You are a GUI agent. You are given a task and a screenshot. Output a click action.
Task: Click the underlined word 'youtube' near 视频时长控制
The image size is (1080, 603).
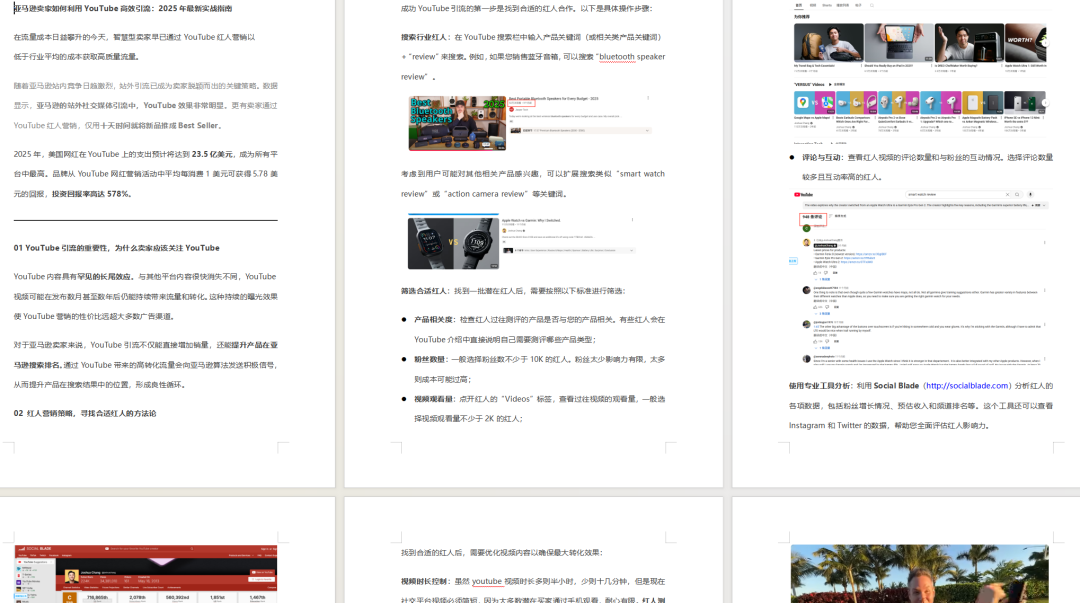tap(486, 582)
